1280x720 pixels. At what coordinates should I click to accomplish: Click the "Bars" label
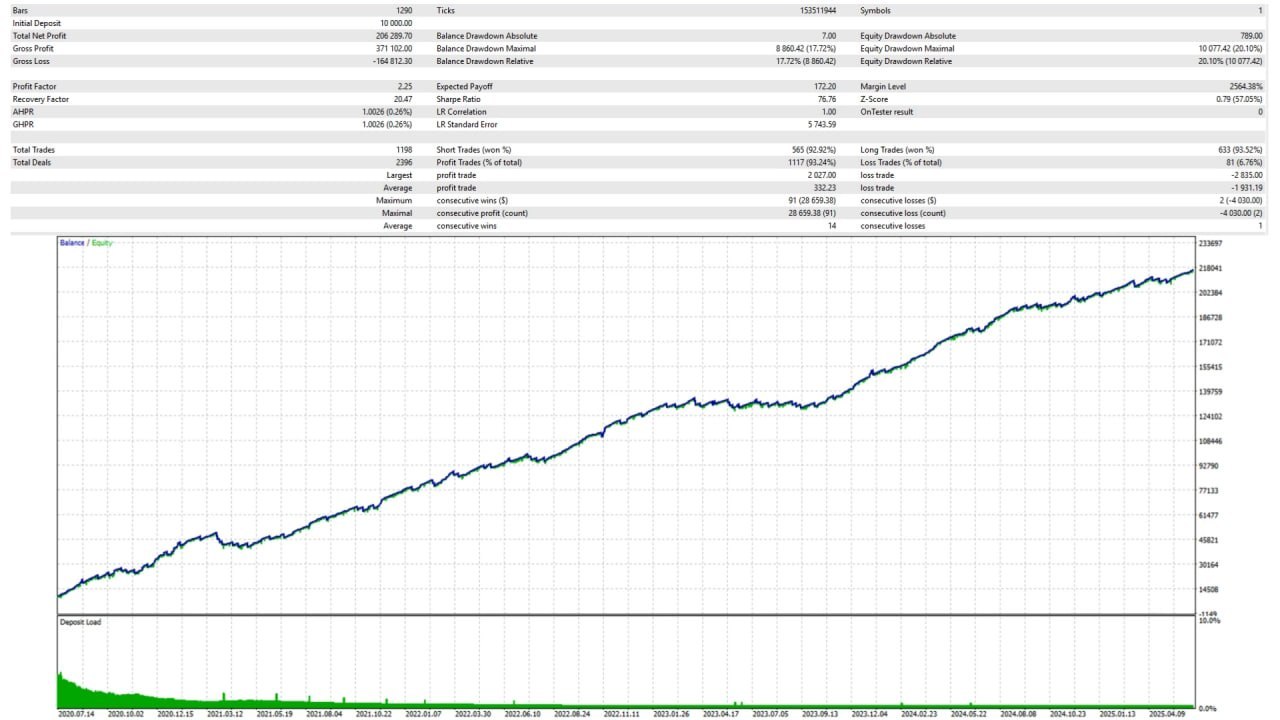pyautogui.click(x=20, y=10)
